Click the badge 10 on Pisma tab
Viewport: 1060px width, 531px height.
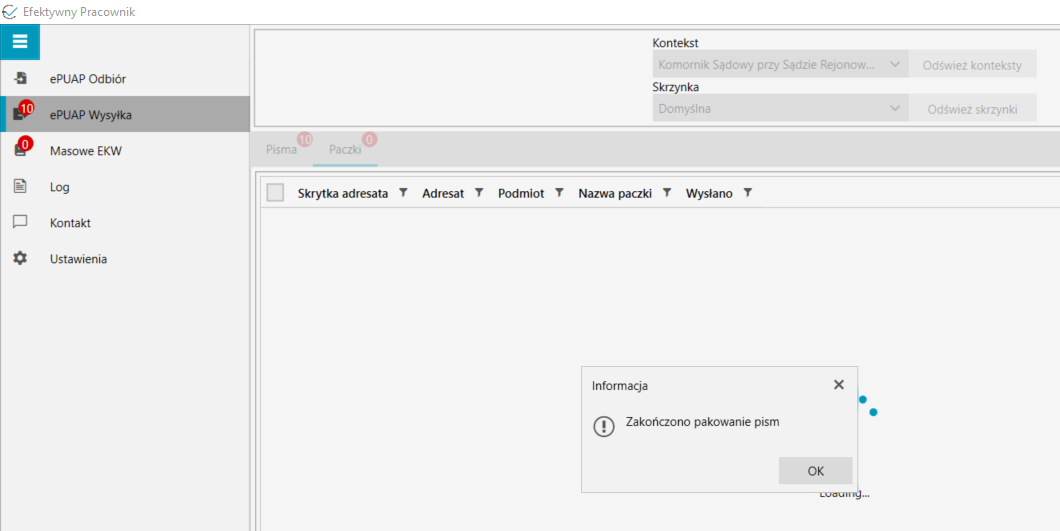pos(304,140)
